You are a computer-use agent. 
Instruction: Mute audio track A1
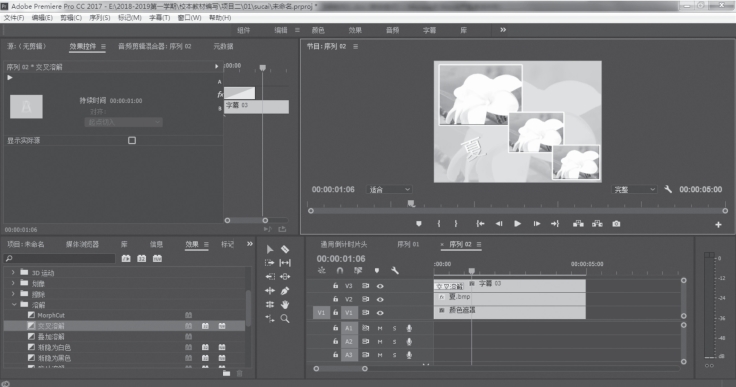pyautogui.click(x=380, y=328)
